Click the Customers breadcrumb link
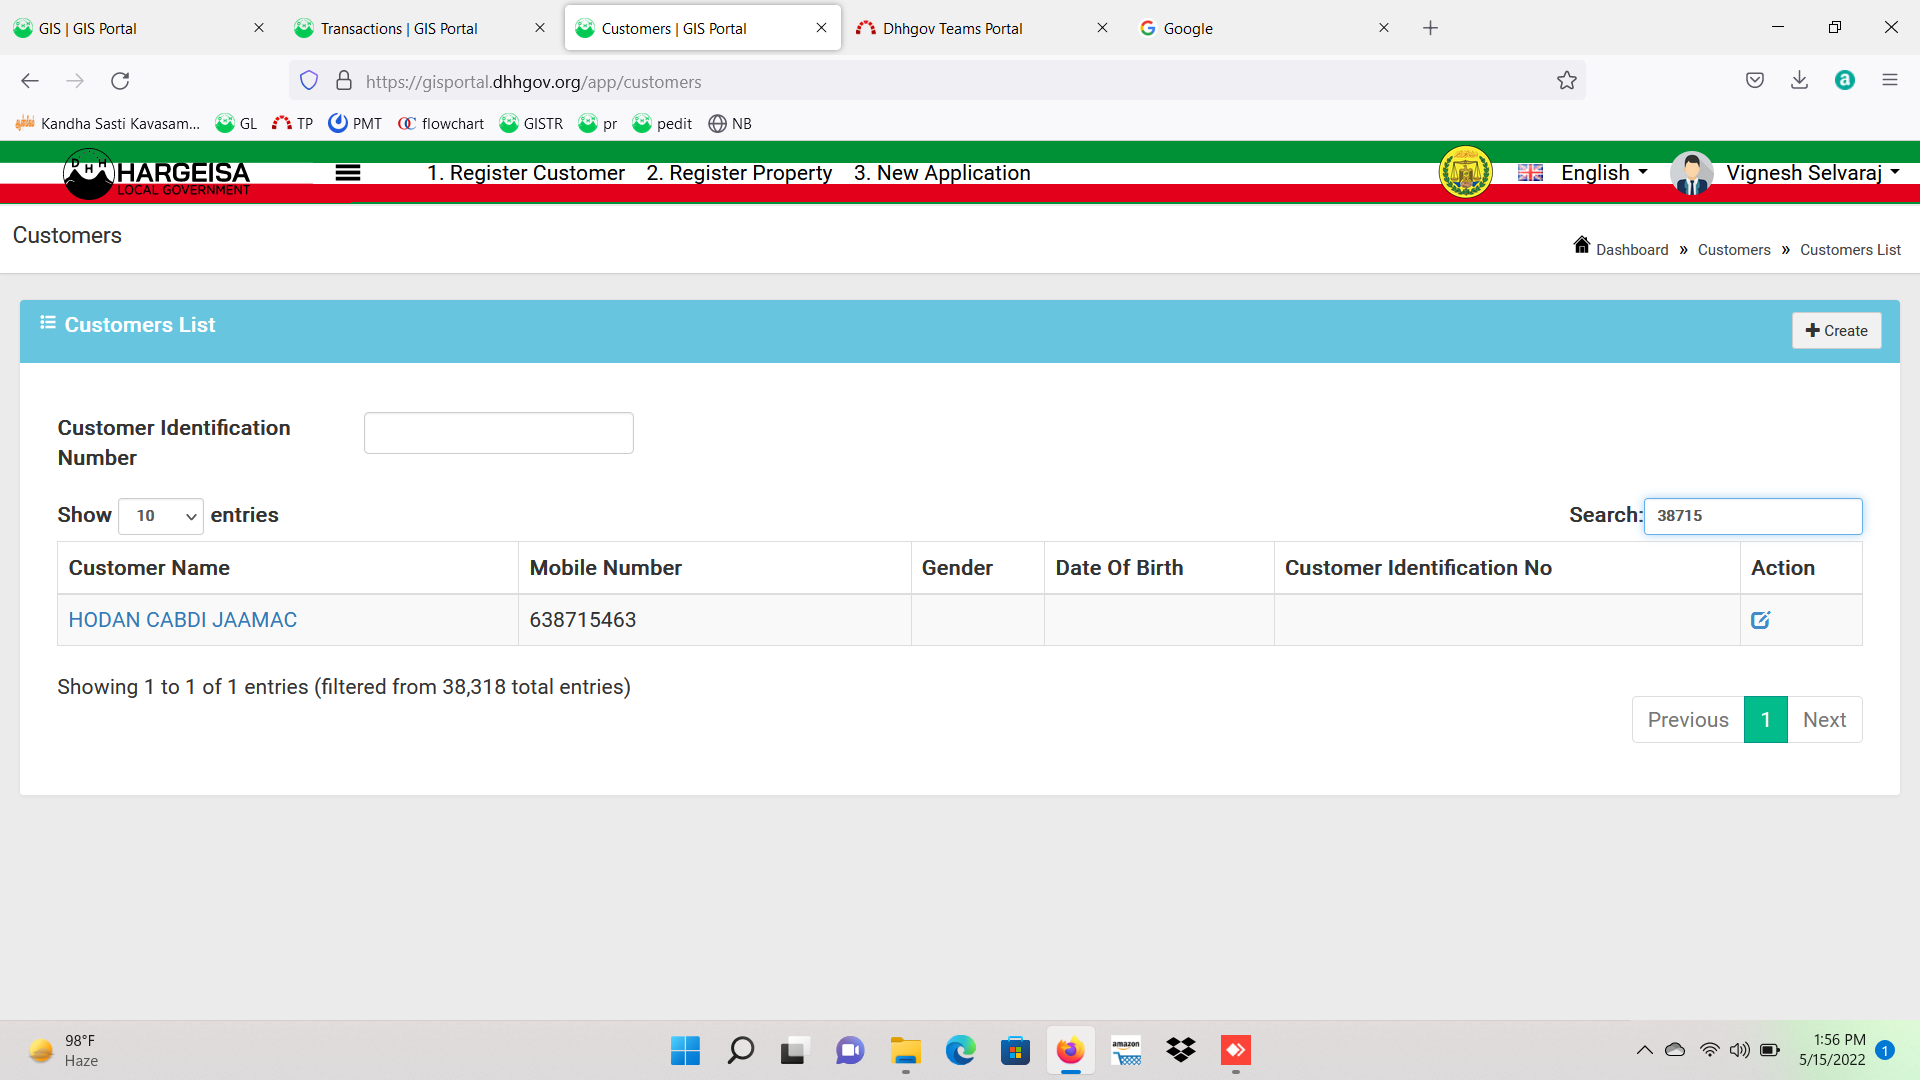Image resolution: width=1920 pixels, height=1080 pixels. 1734,250
